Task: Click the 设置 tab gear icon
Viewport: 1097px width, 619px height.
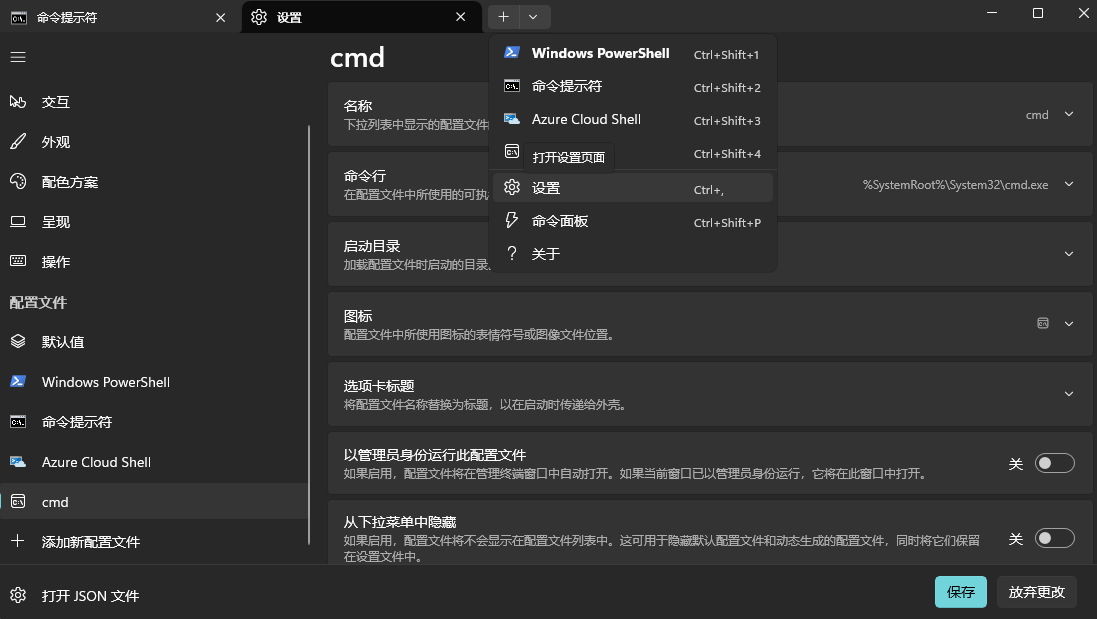Action: 259,17
